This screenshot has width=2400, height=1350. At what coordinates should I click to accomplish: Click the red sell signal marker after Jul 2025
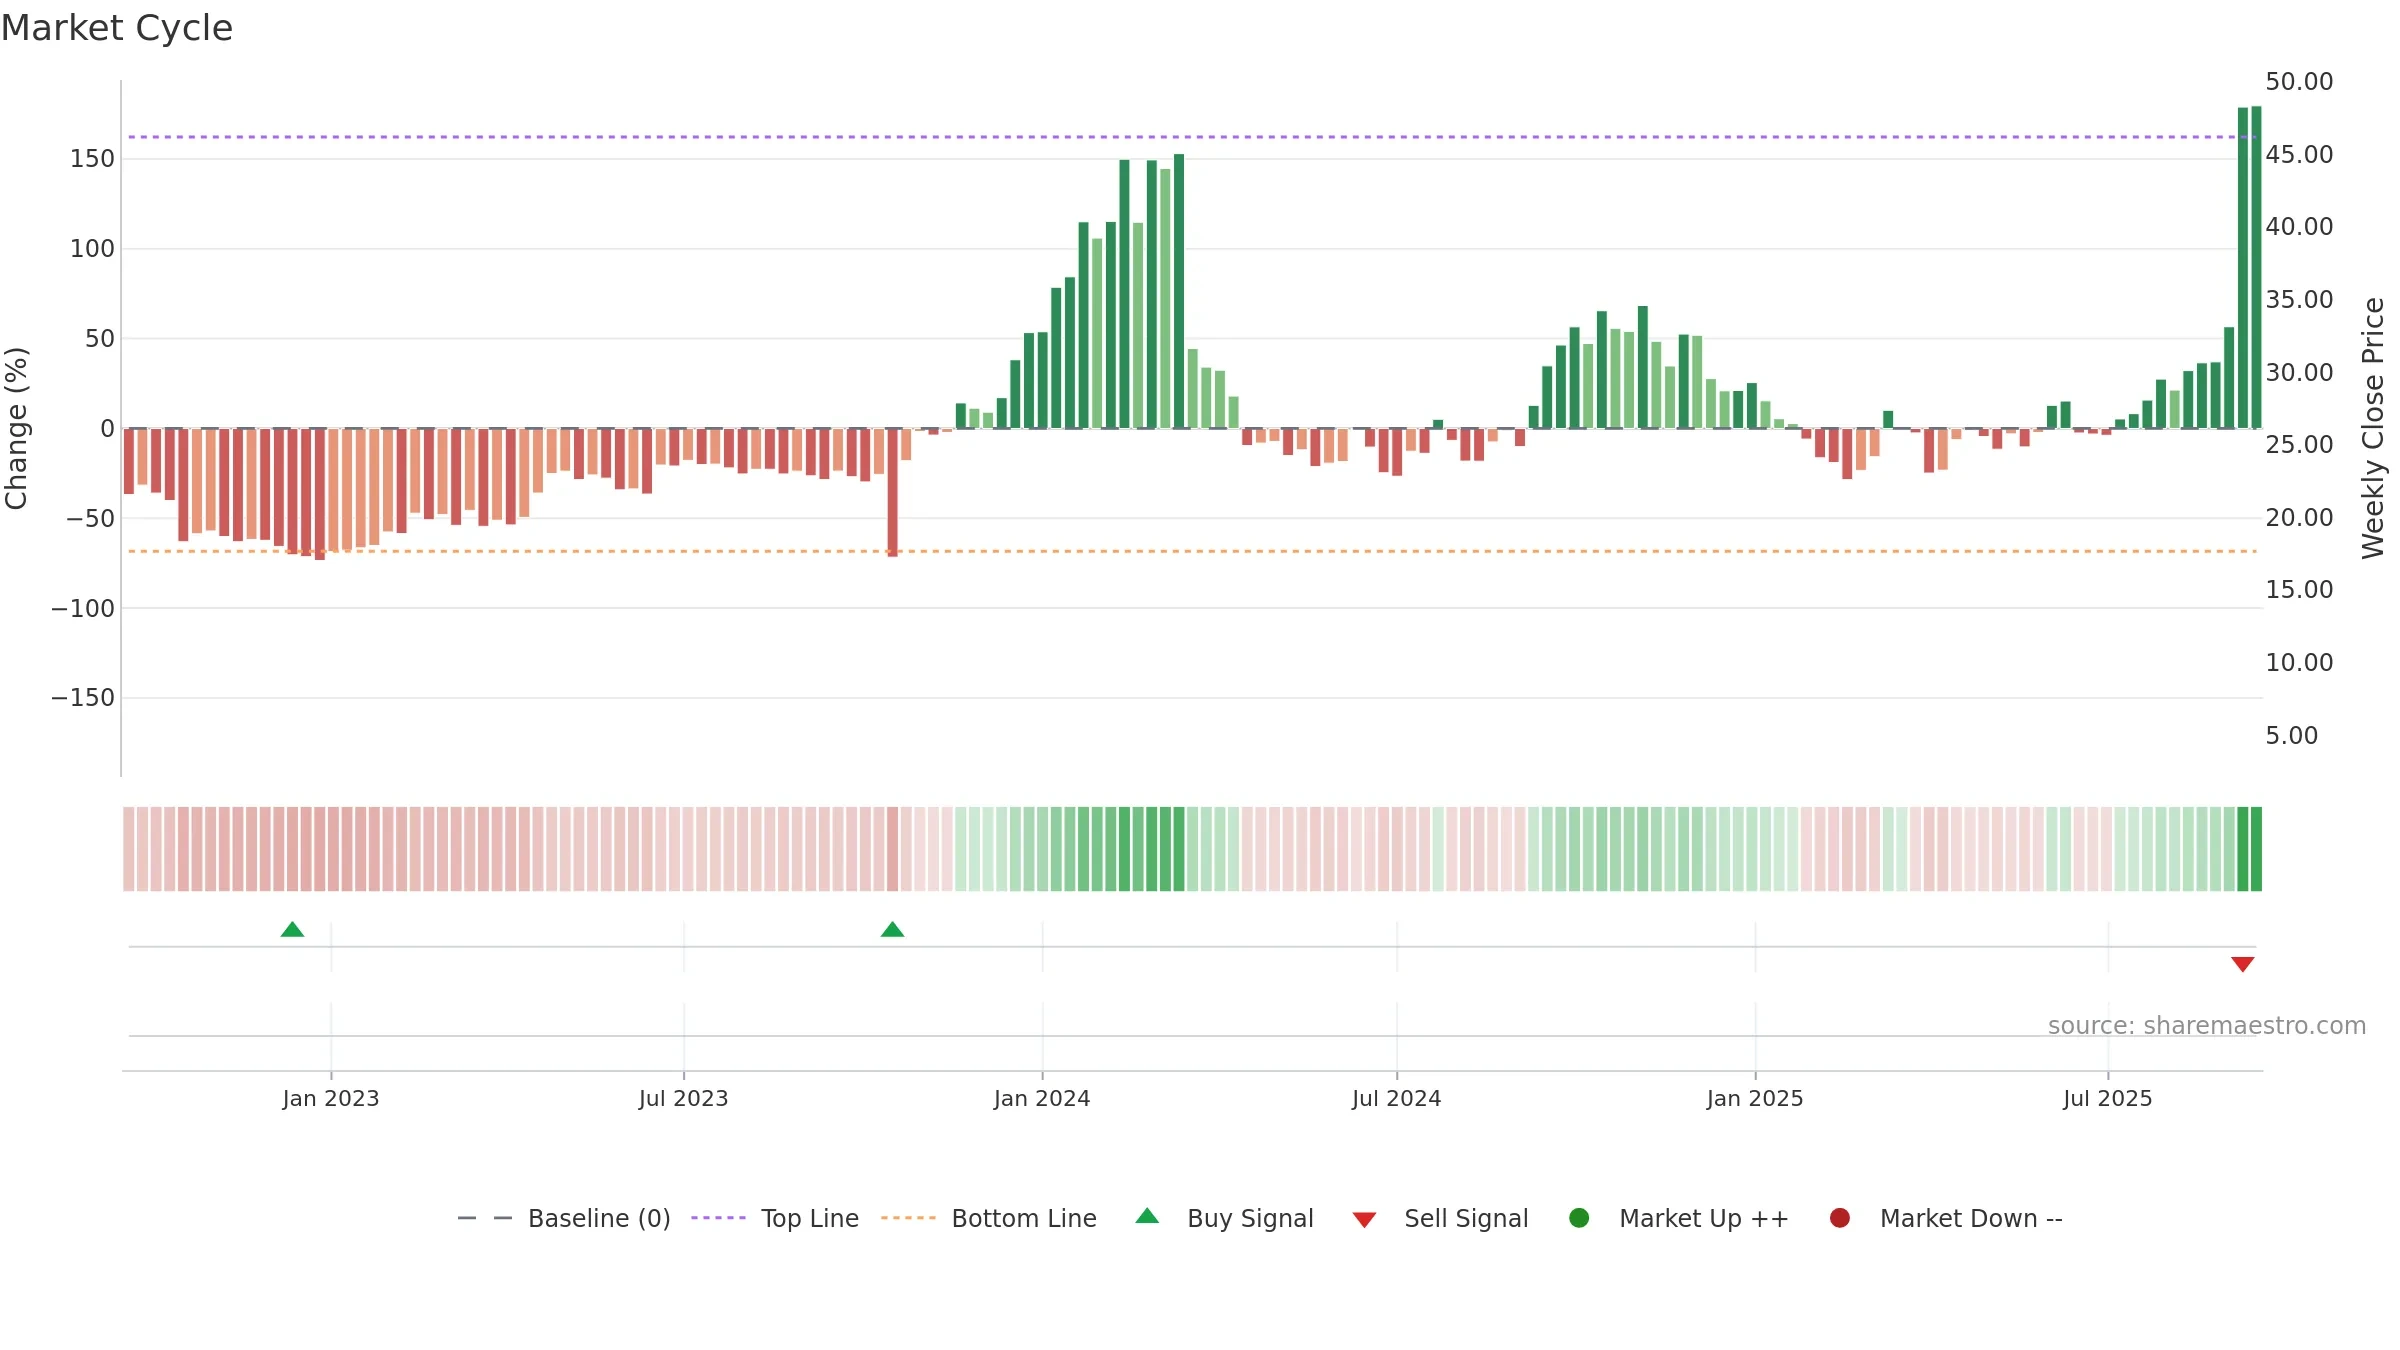2242,964
